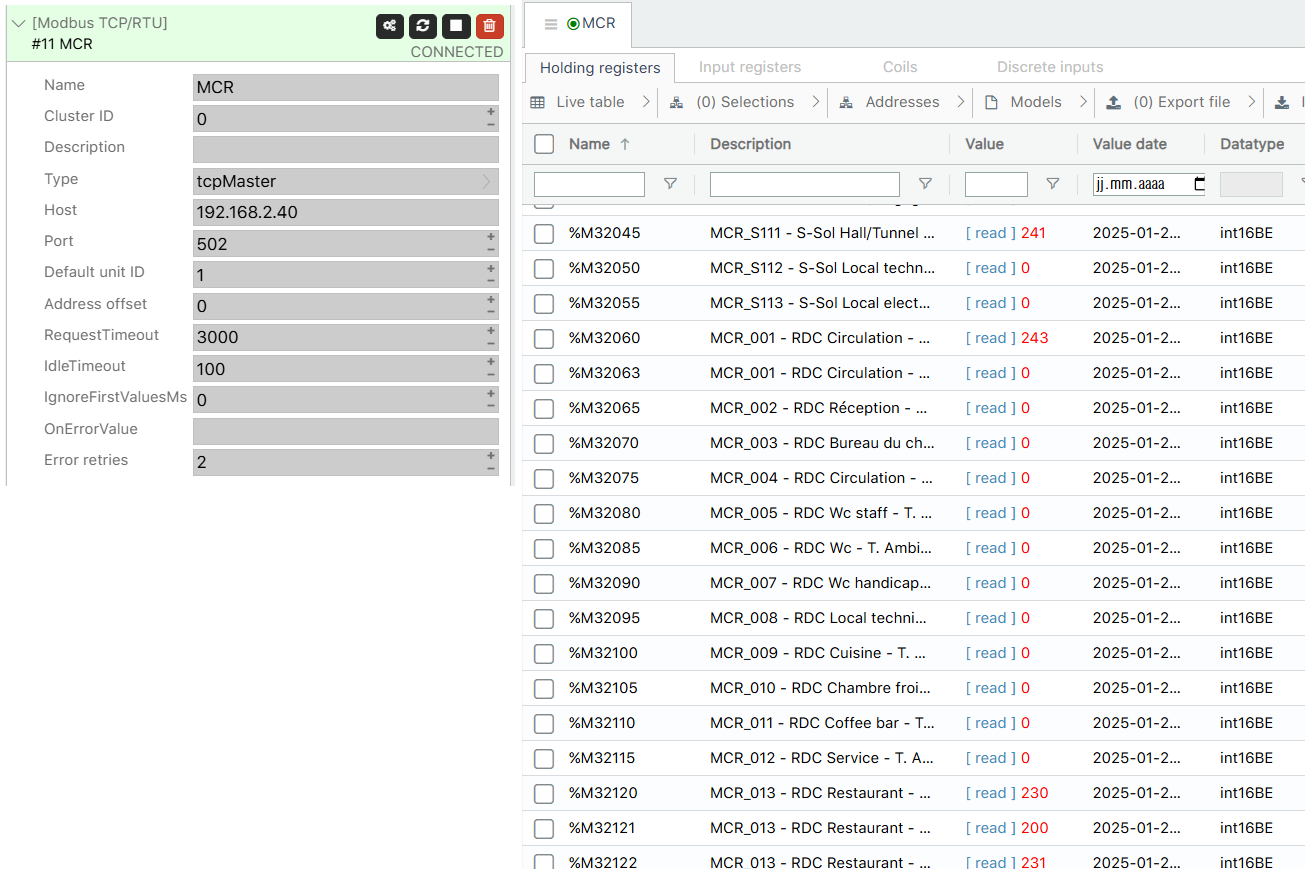
Task: Click the read link for %M32045
Action: (990, 233)
